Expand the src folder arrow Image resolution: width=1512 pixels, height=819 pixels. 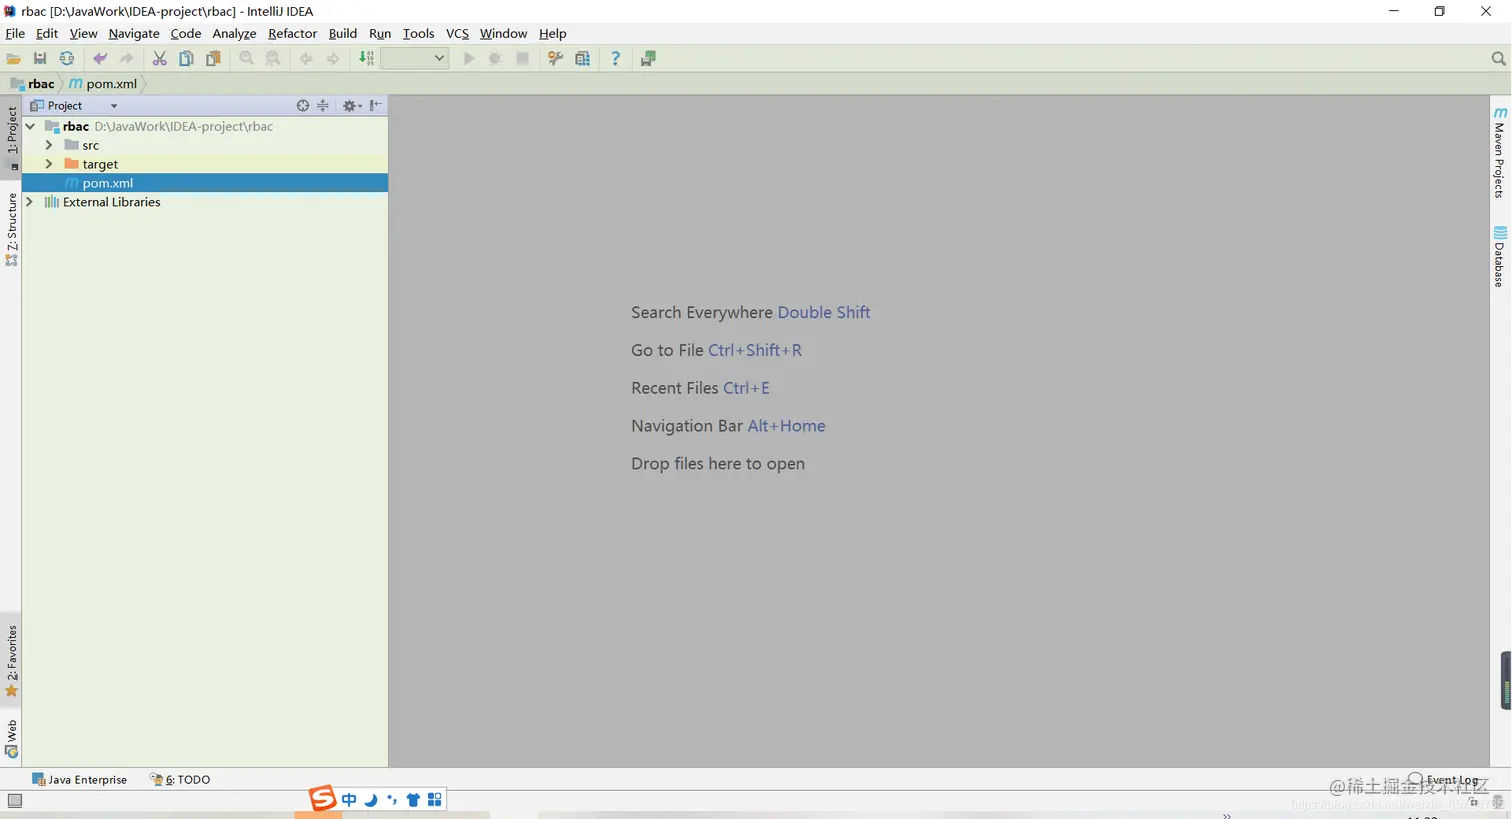[49, 145]
